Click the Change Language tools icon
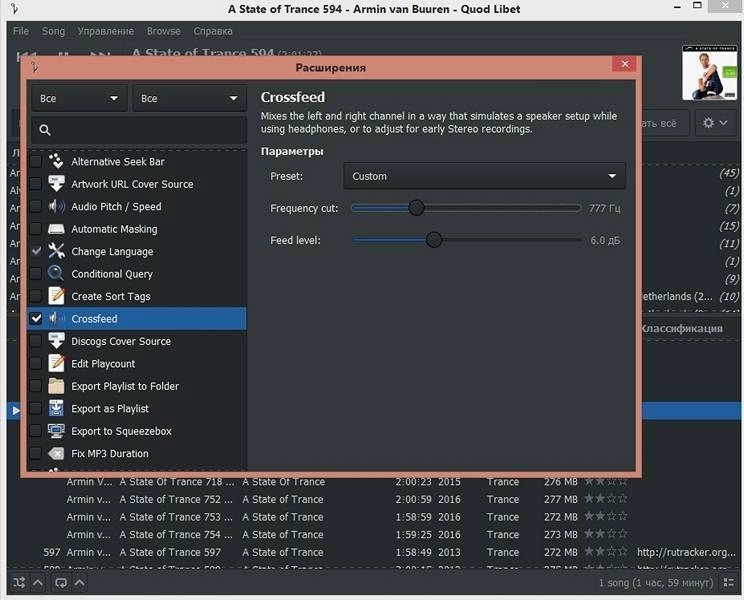The width and height of the screenshot is (744, 600). tap(56, 251)
